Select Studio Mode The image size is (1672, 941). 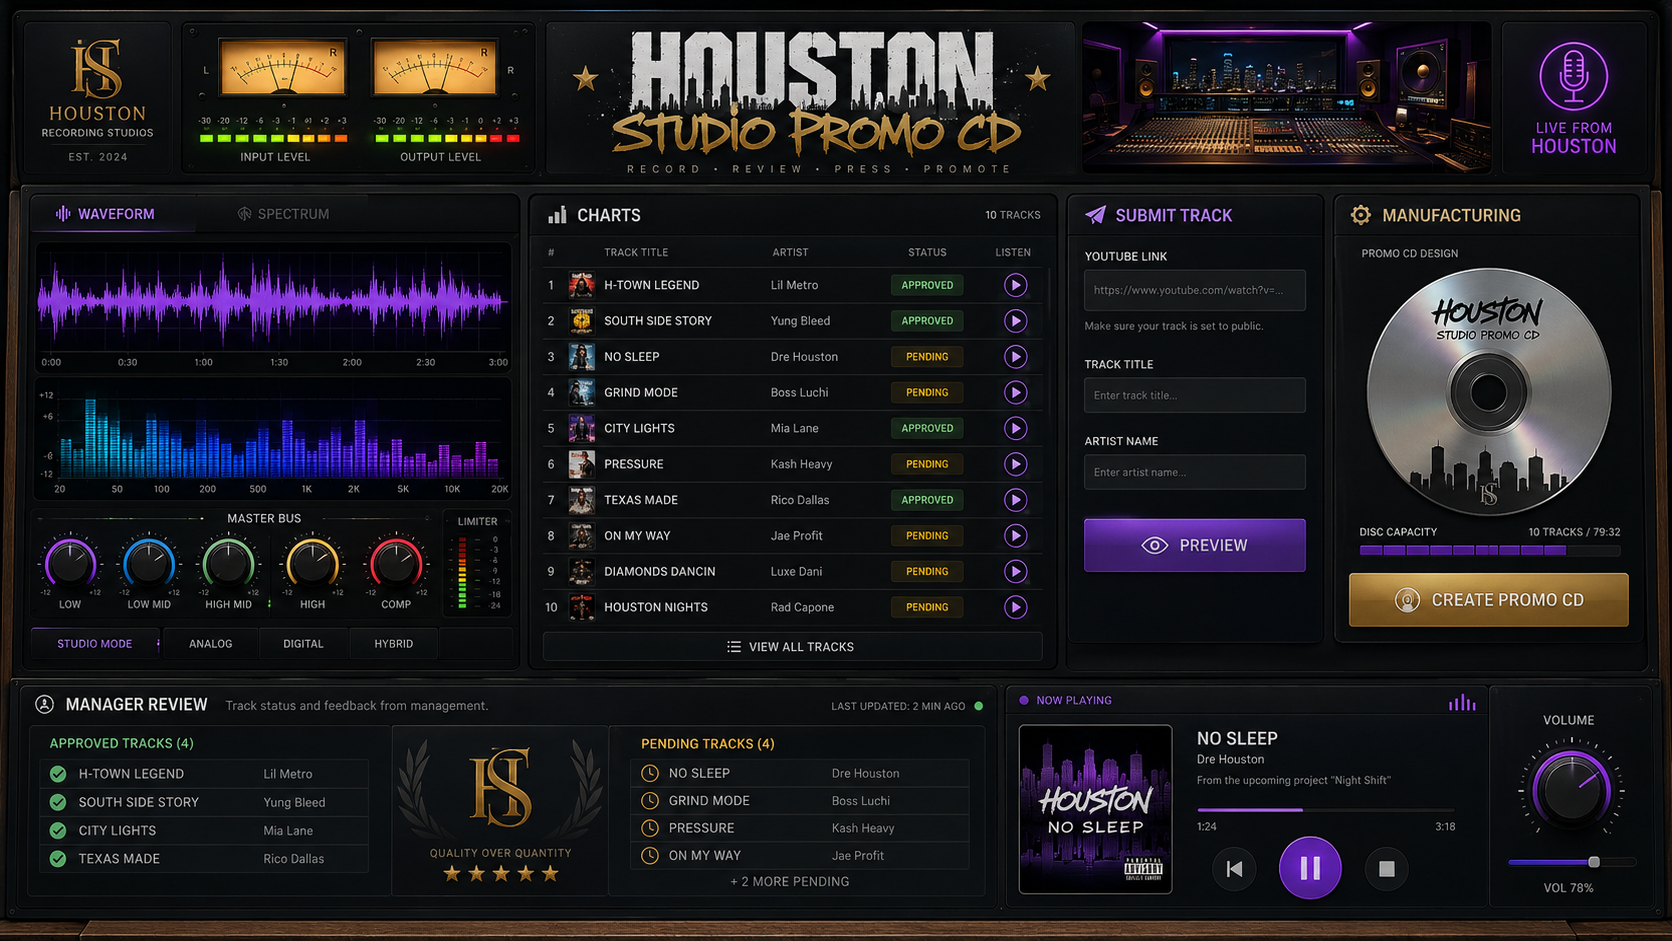click(x=94, y=644)
